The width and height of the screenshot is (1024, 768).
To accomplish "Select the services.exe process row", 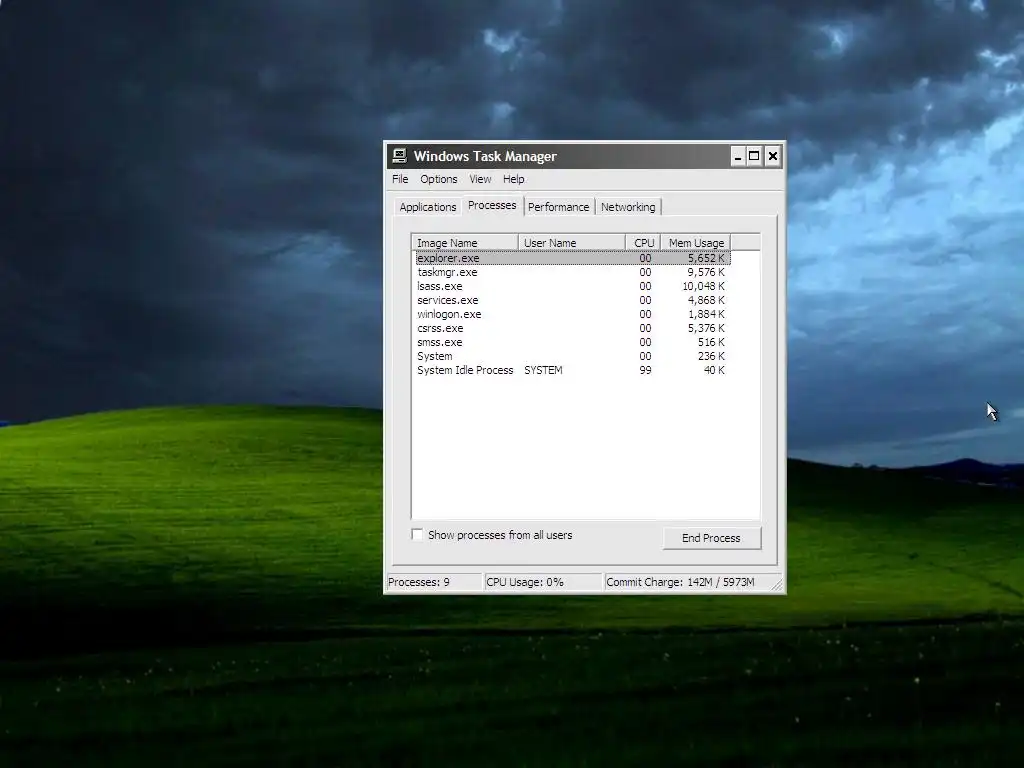I will (572, 300).
